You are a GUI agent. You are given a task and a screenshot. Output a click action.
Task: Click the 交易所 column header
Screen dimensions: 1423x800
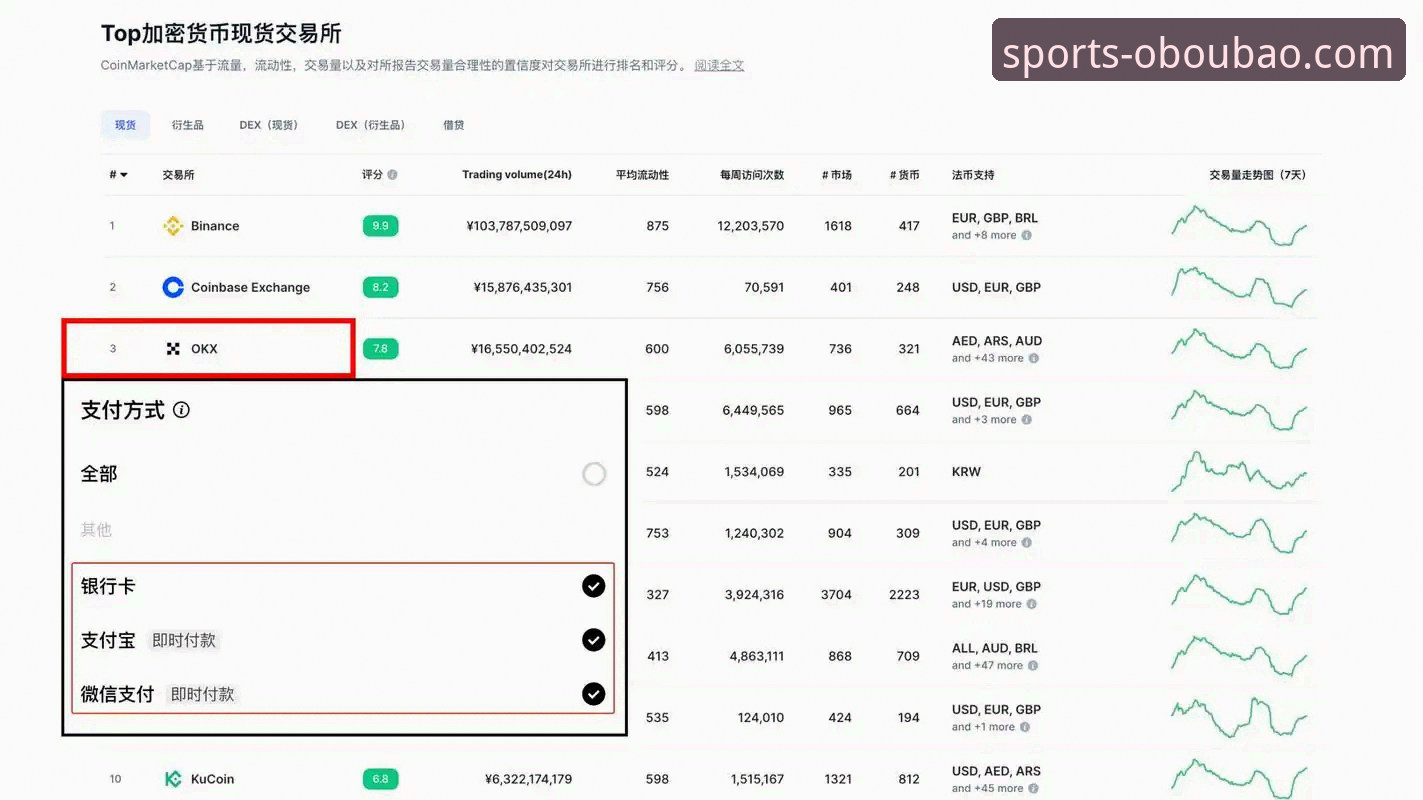pos(178,175)
